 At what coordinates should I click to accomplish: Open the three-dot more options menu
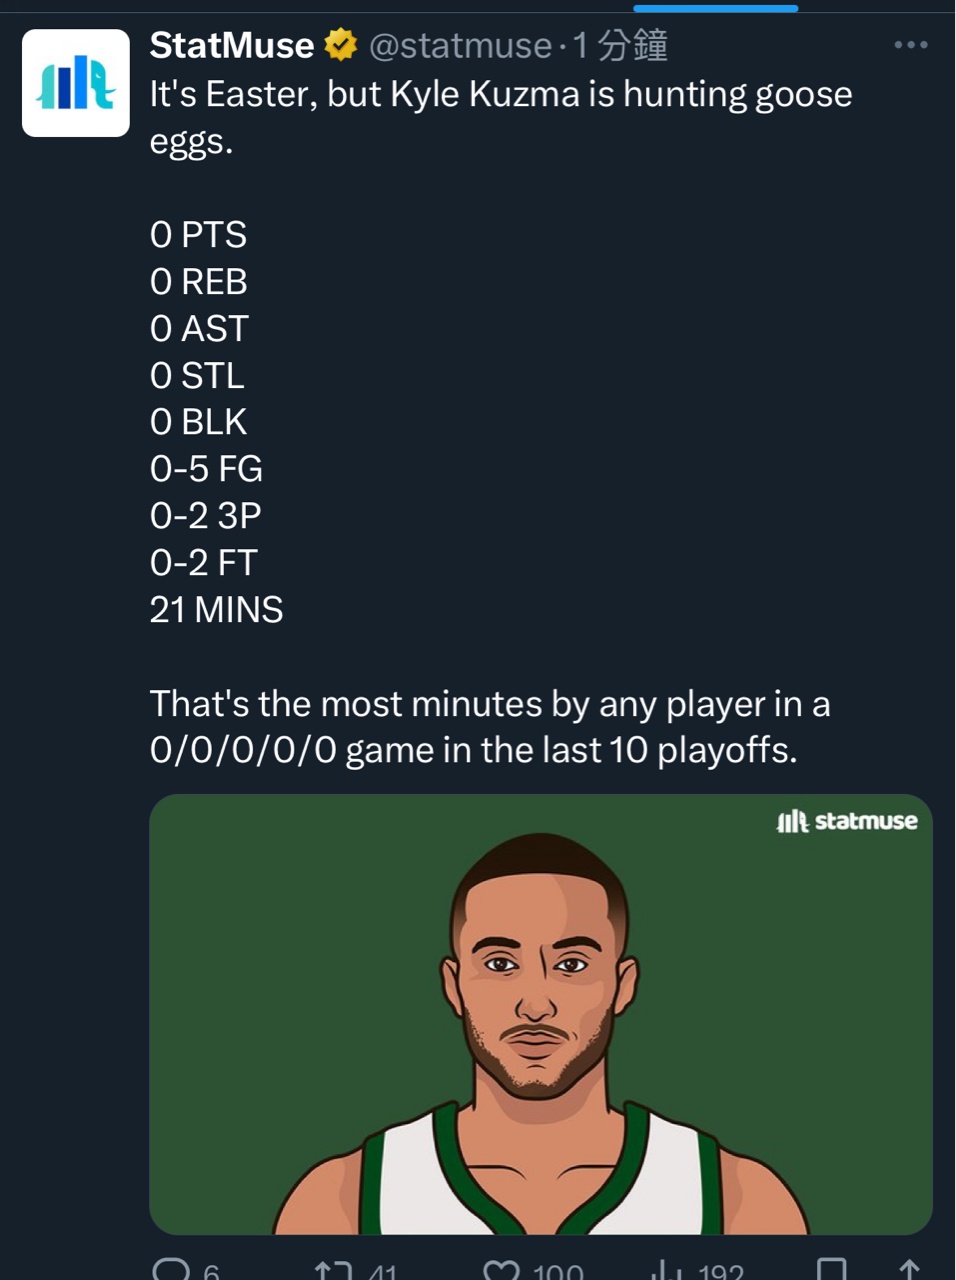pos(910,45)
